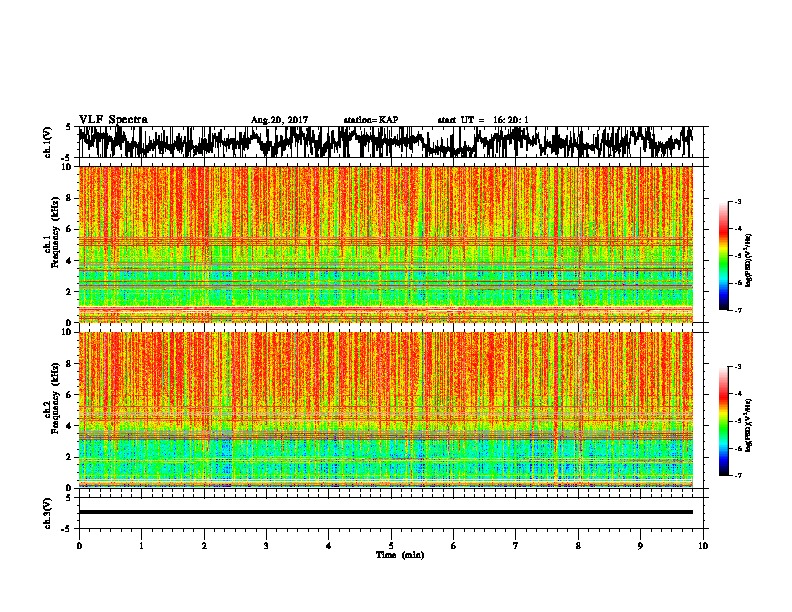Click the 'ch.1(V)' waveform axis label
Screen dimensions: 792x612
tap(48, 142)
